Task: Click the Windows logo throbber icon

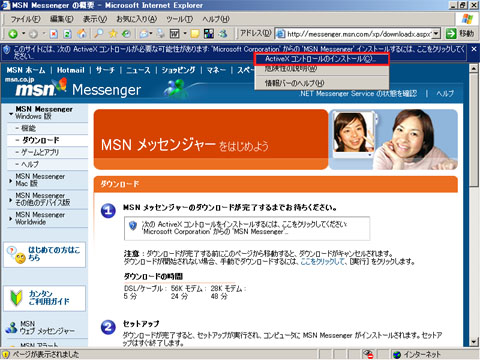Action: click(x=467, y=19)
